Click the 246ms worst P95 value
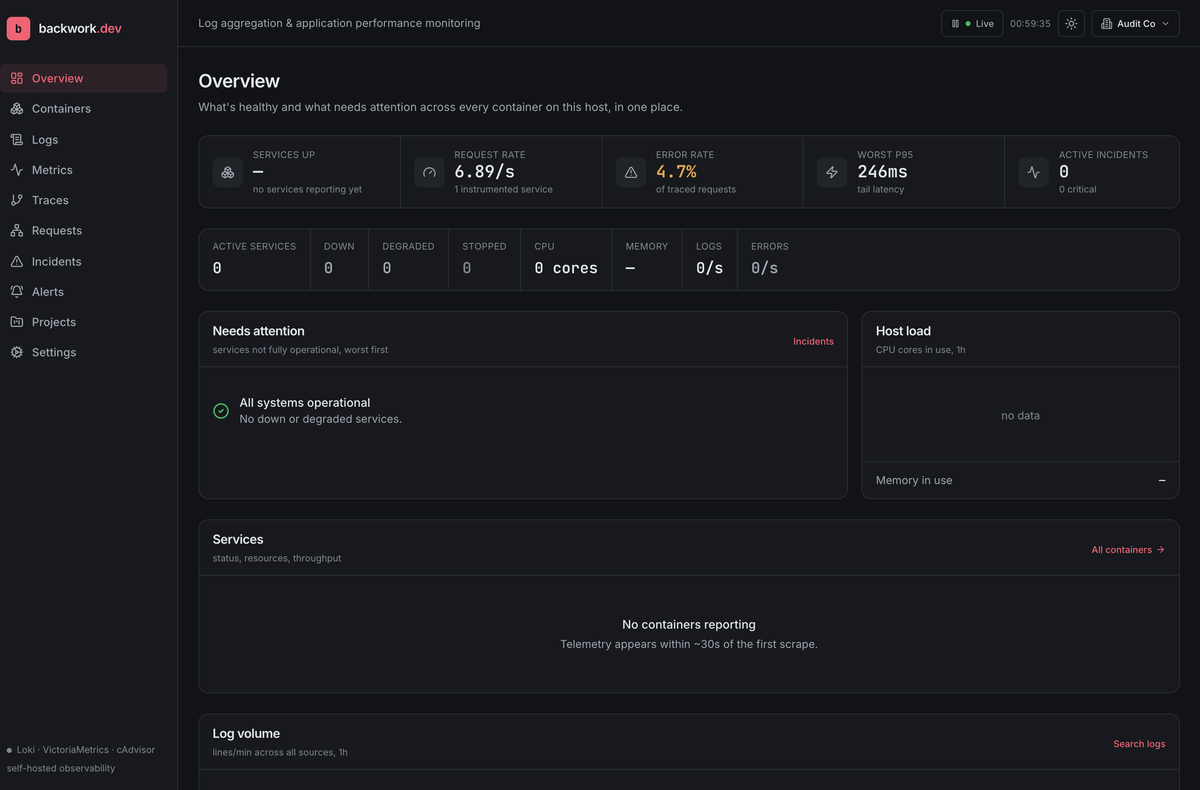 tap(882, 172)
